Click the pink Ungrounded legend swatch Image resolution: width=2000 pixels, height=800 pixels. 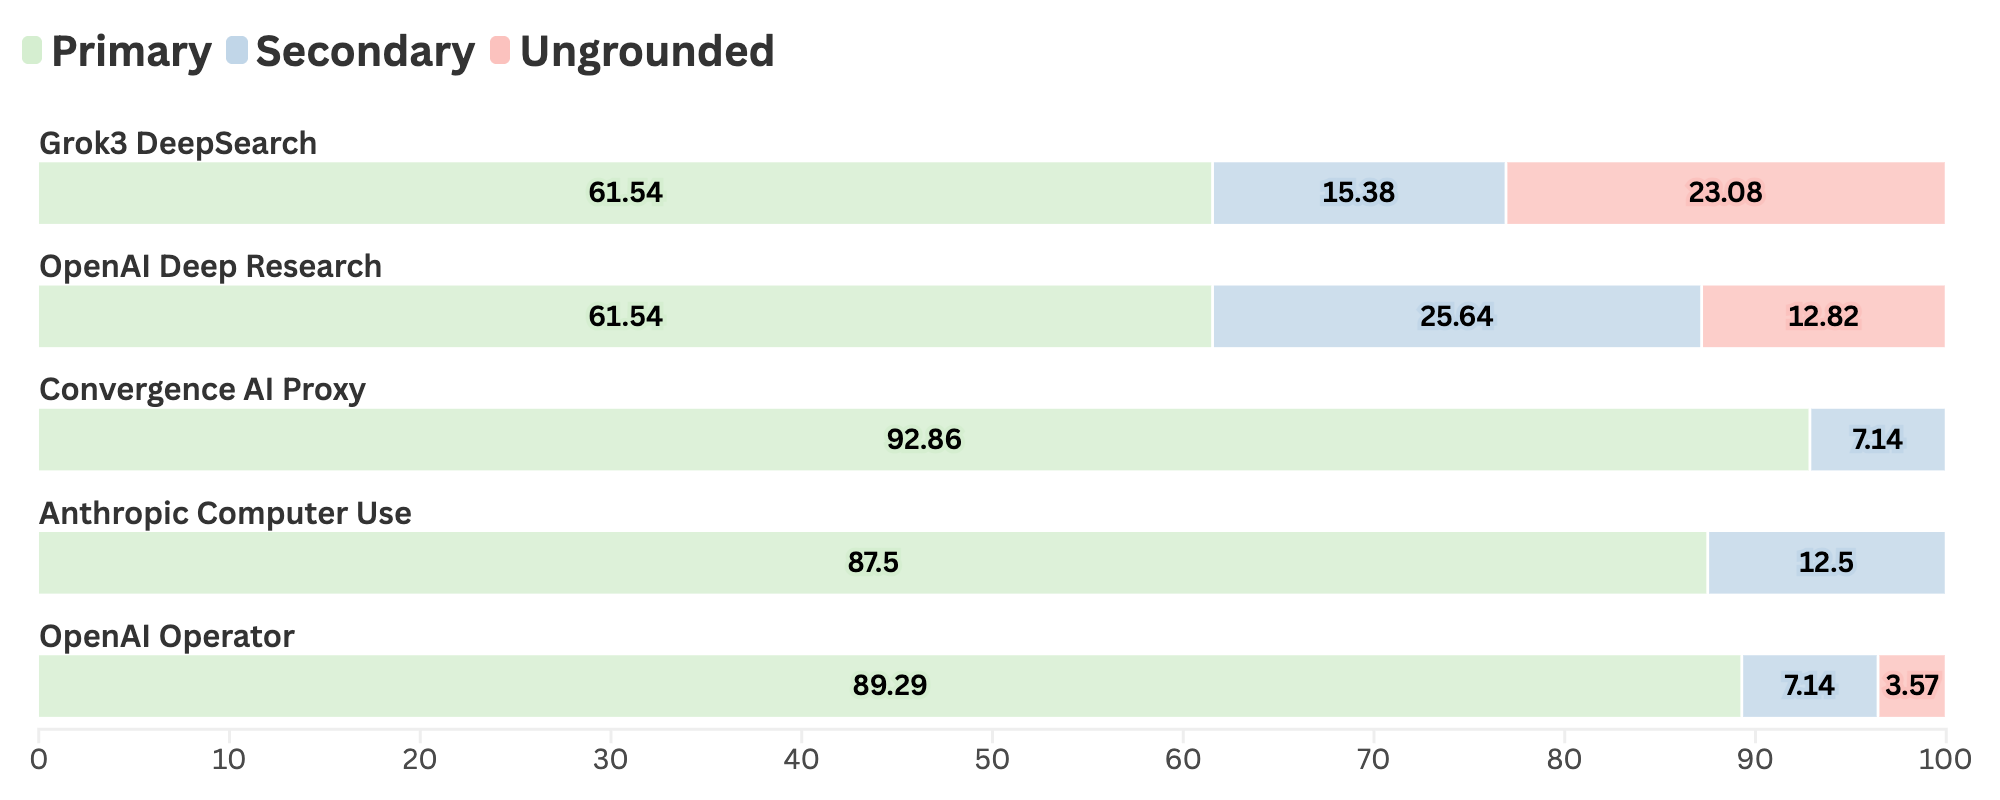tap(500, 51)
